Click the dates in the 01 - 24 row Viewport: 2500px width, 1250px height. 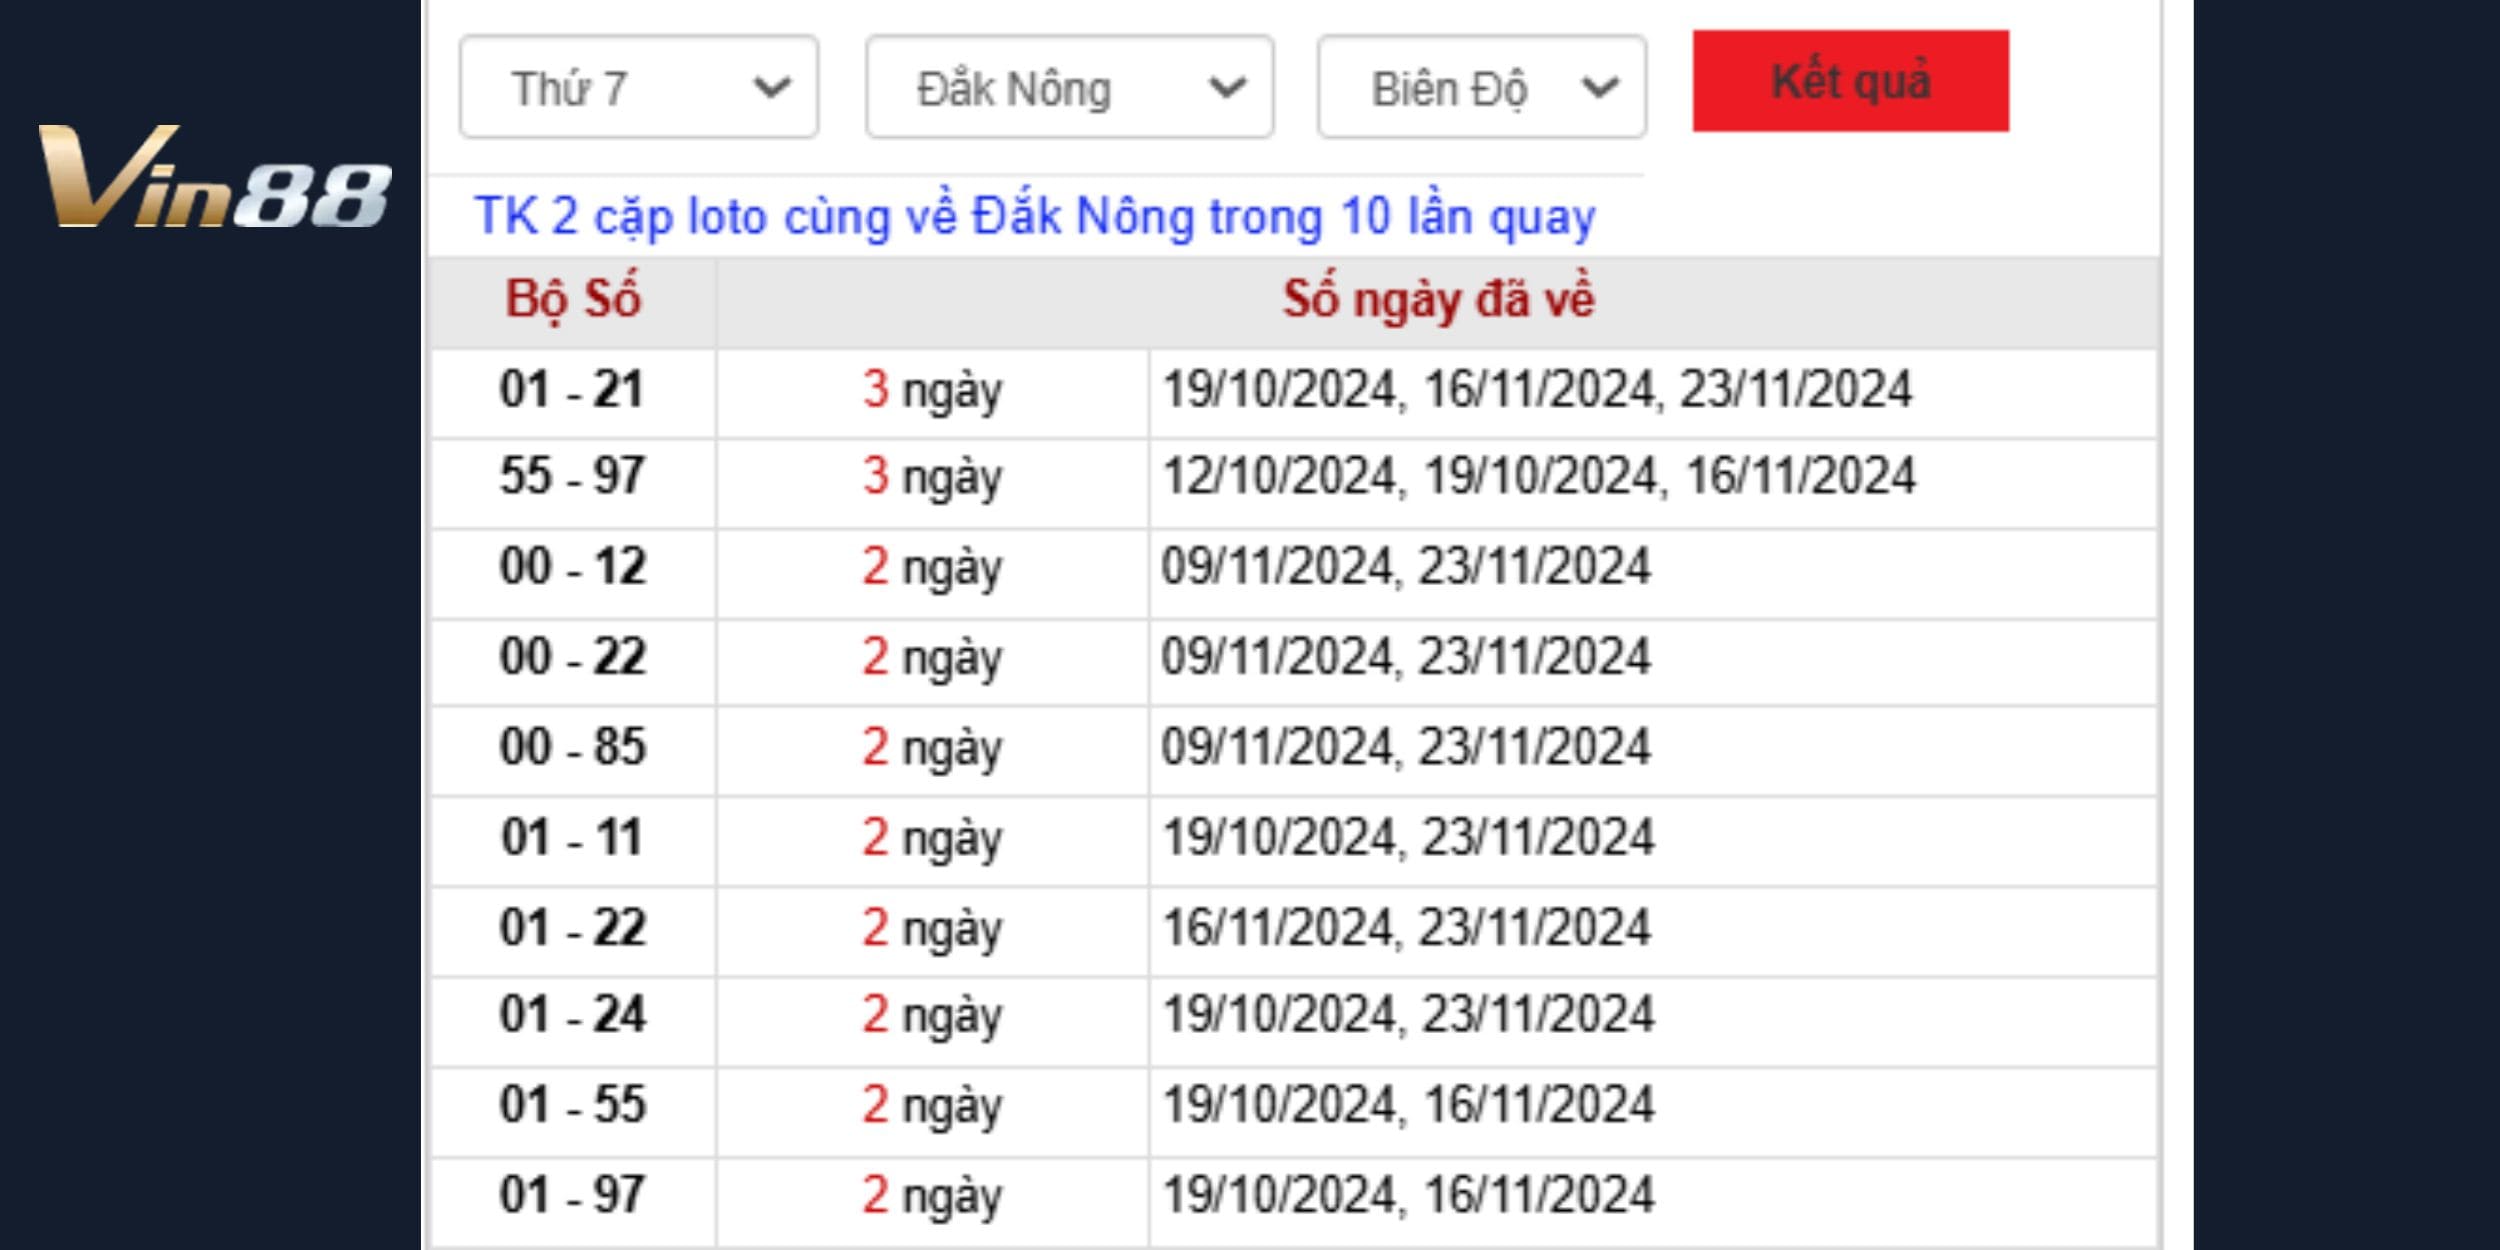[x=1408, y=1015]
